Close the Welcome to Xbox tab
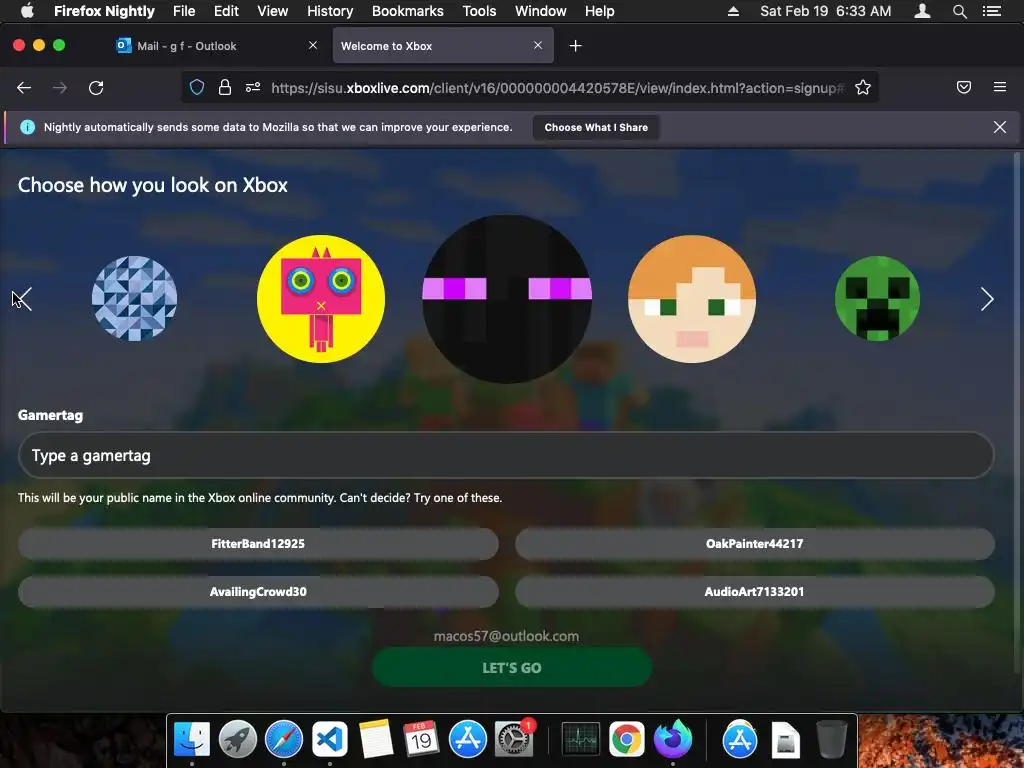The width and height of the screenshot is (1024, 768). (x=538, y=45)
